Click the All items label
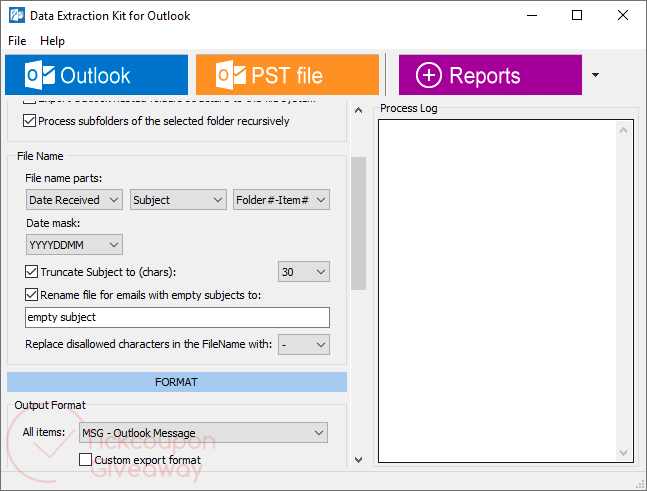647x491 pixels. [44, 432]
